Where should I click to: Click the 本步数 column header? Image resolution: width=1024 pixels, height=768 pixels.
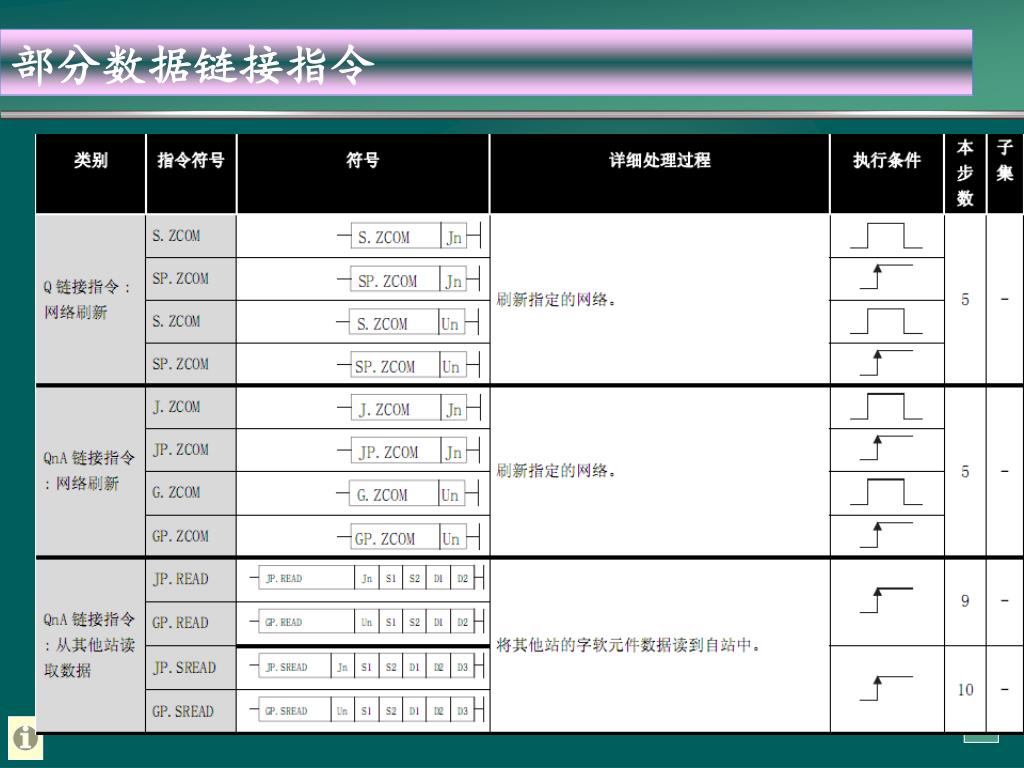tap(965, 173)
